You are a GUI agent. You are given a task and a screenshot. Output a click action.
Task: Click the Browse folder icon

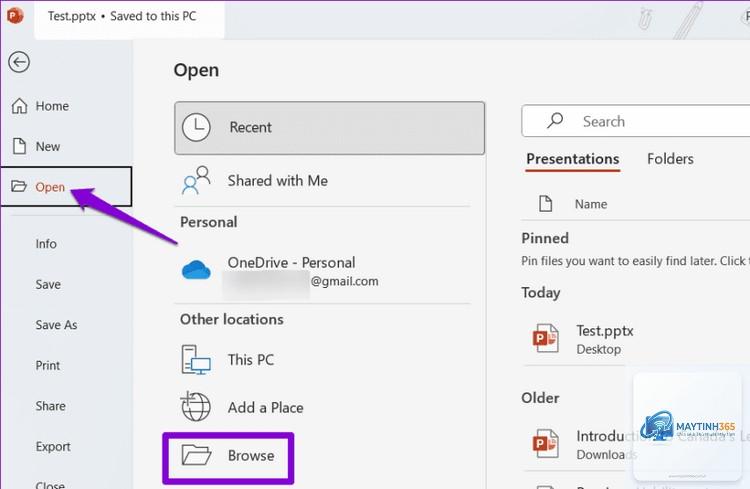(x=196, y=455)
